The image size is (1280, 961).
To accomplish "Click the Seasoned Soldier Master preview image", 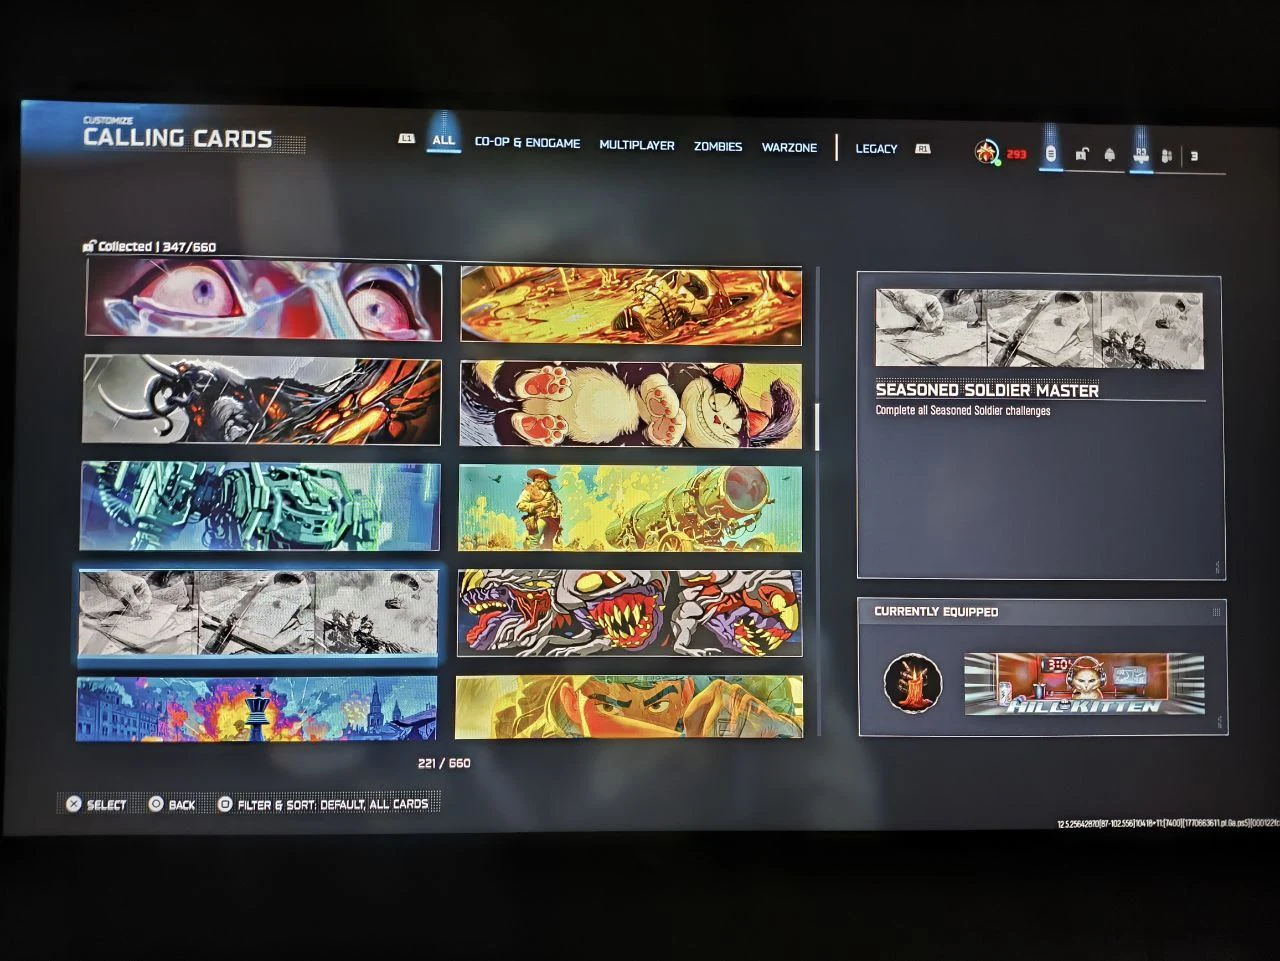I will 1040,329.
